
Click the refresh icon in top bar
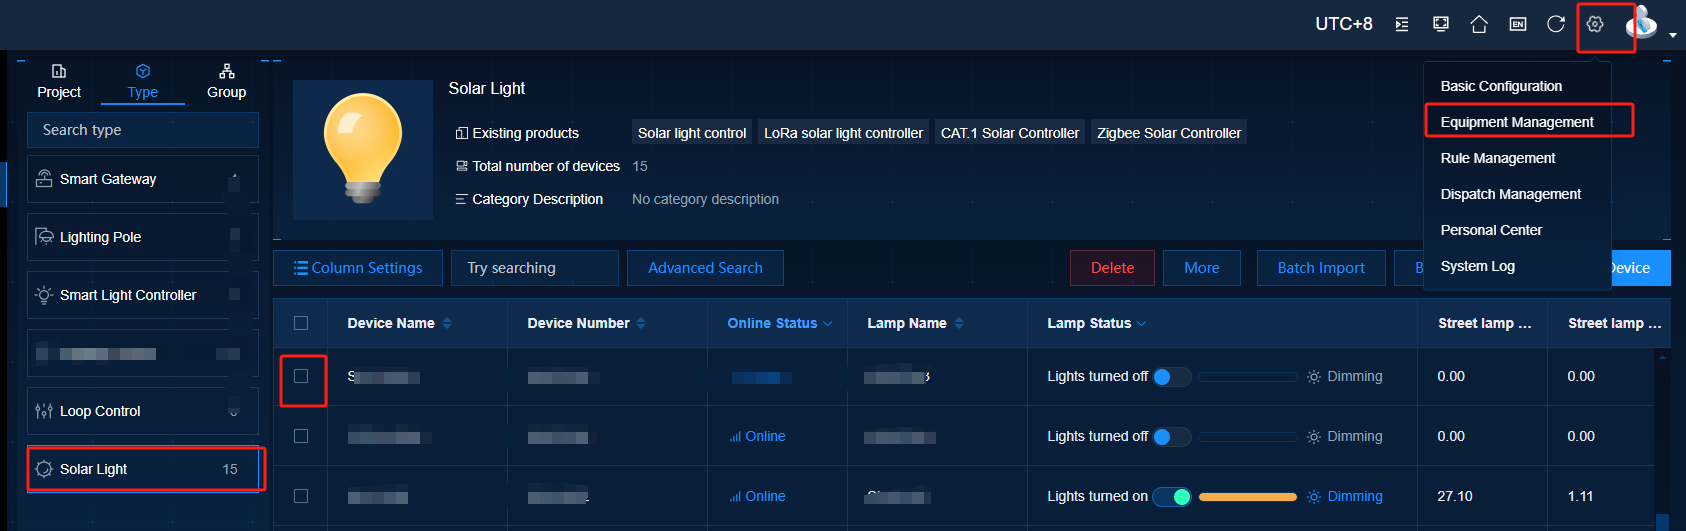tap(1556, 24)
